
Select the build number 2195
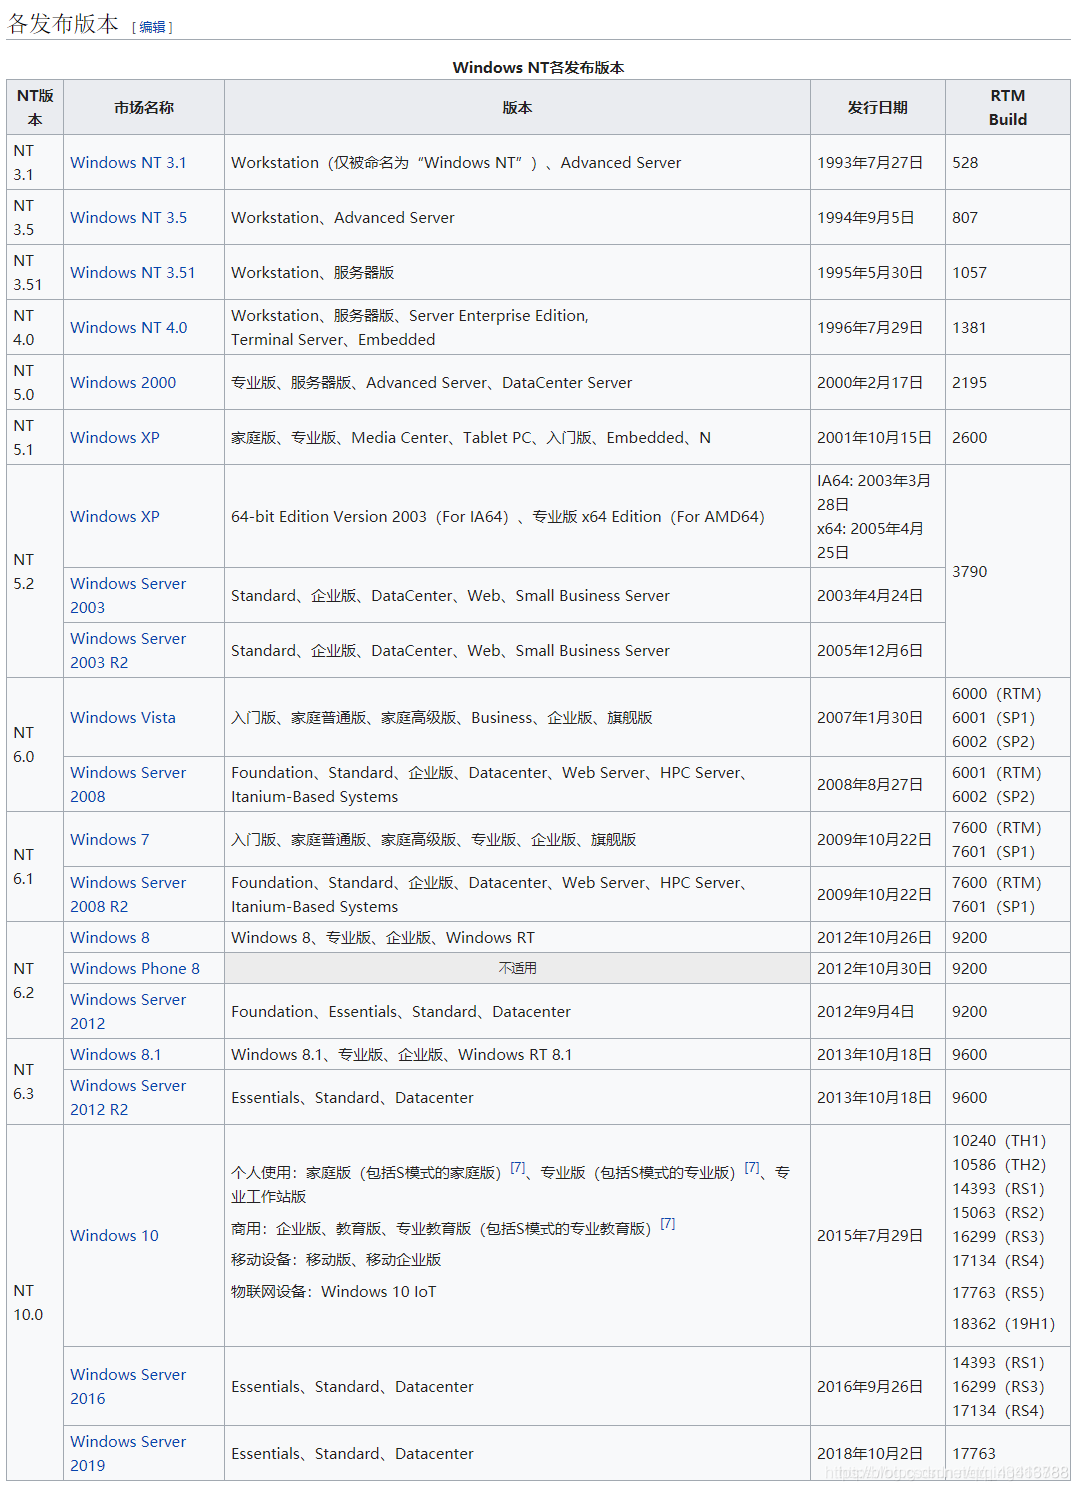[x=969, y=383]
